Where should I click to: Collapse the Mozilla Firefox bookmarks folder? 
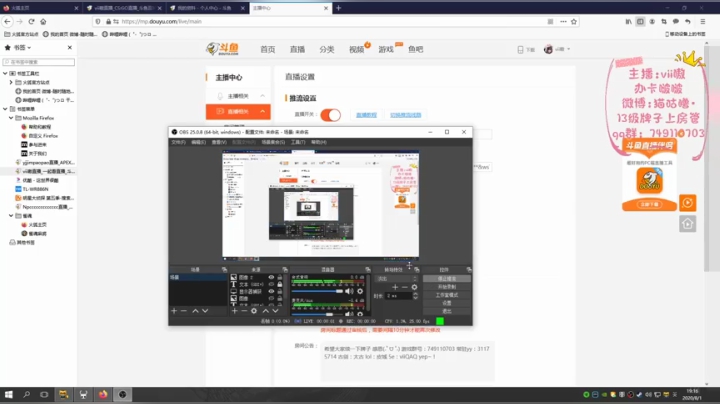(x=11, y=118)
